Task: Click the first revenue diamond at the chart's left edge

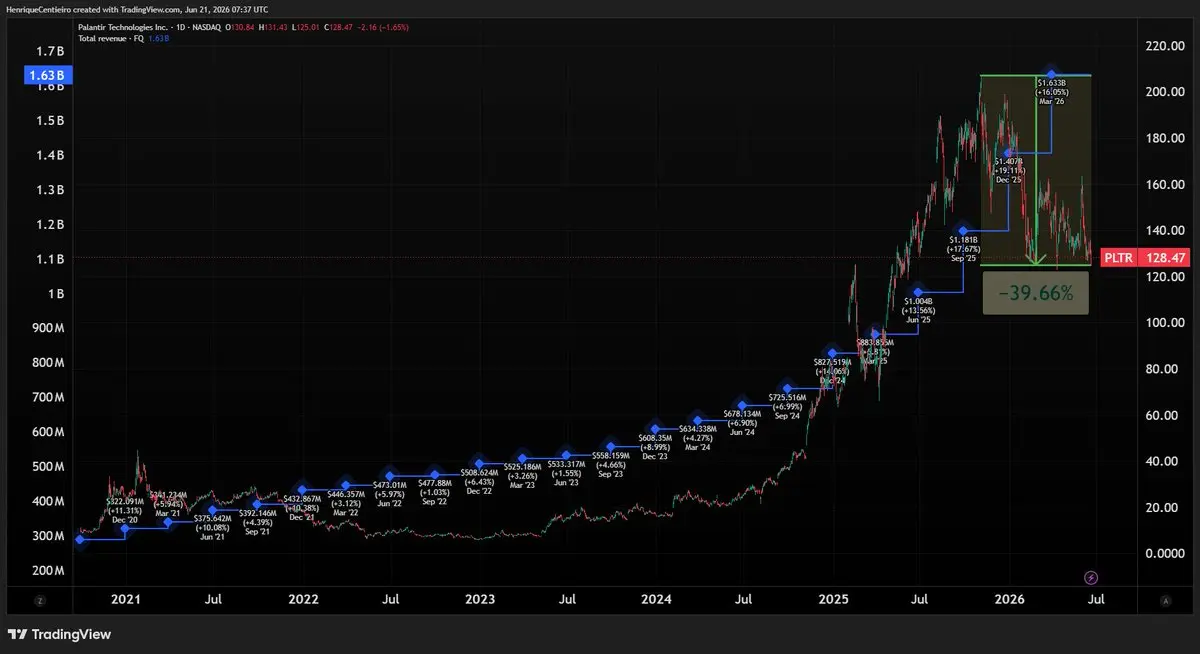Action: point(80,539)
